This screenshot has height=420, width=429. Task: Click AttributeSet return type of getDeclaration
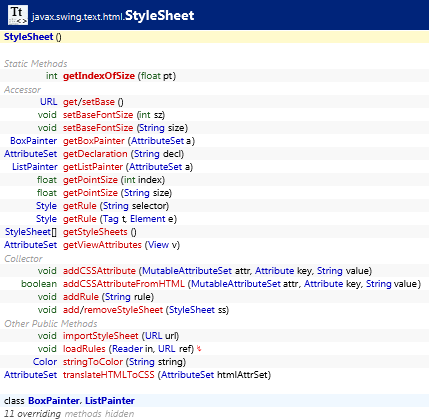pyautogui.click(x=31, y=154)
